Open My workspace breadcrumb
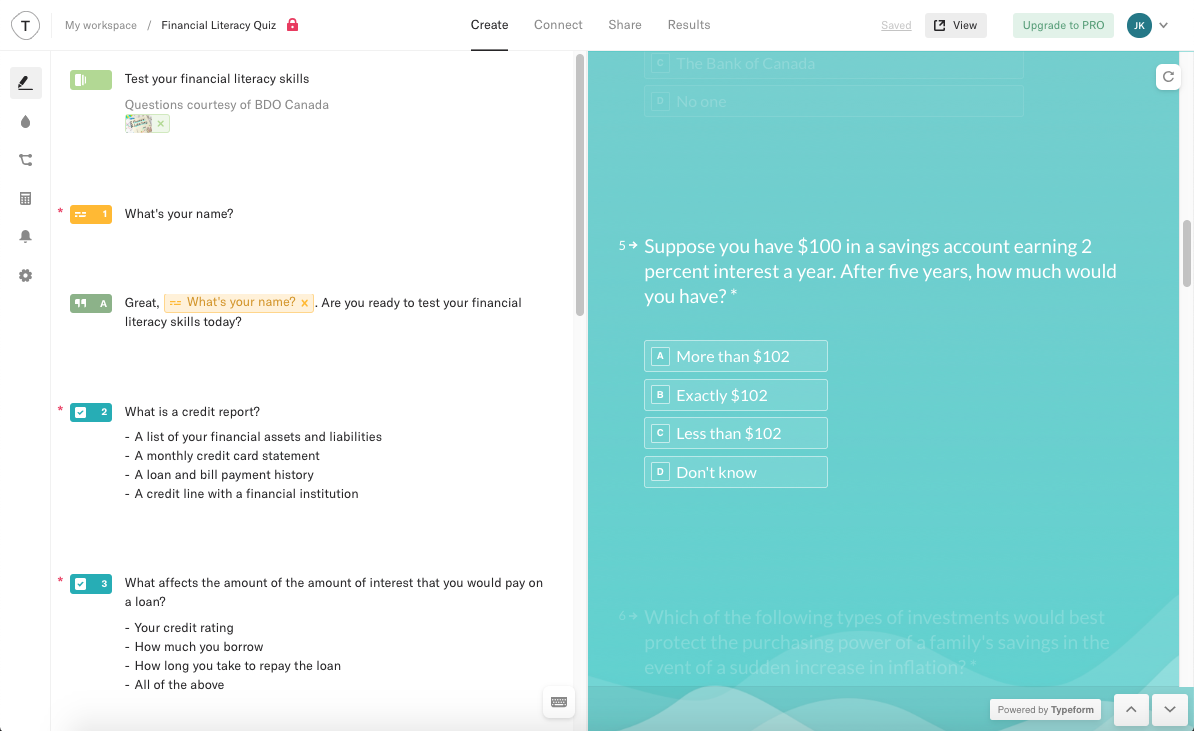 click(101, 25)
